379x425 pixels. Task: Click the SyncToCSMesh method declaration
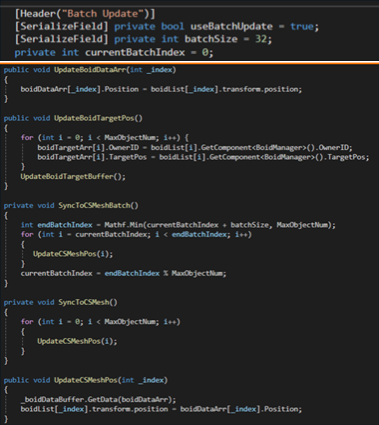[x=61, y=302]
